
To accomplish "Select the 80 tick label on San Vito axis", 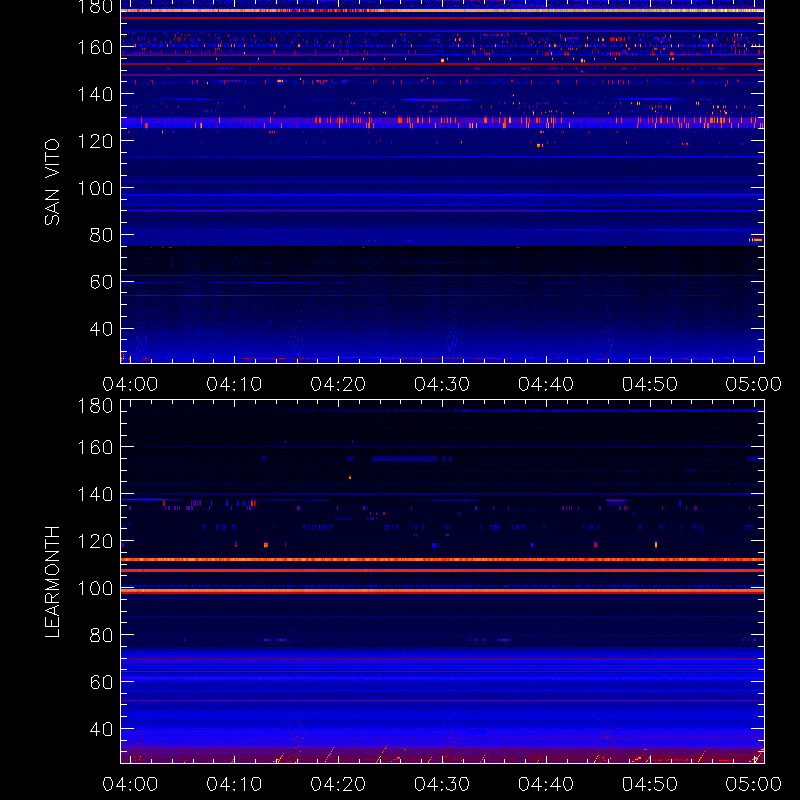I will coord(101,235).
